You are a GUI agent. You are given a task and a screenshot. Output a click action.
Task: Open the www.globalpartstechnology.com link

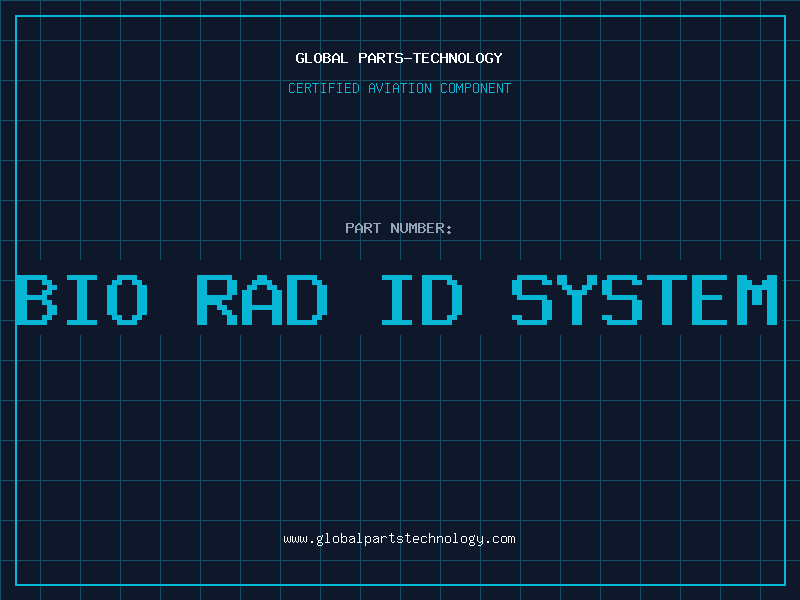tap(399, 538)
